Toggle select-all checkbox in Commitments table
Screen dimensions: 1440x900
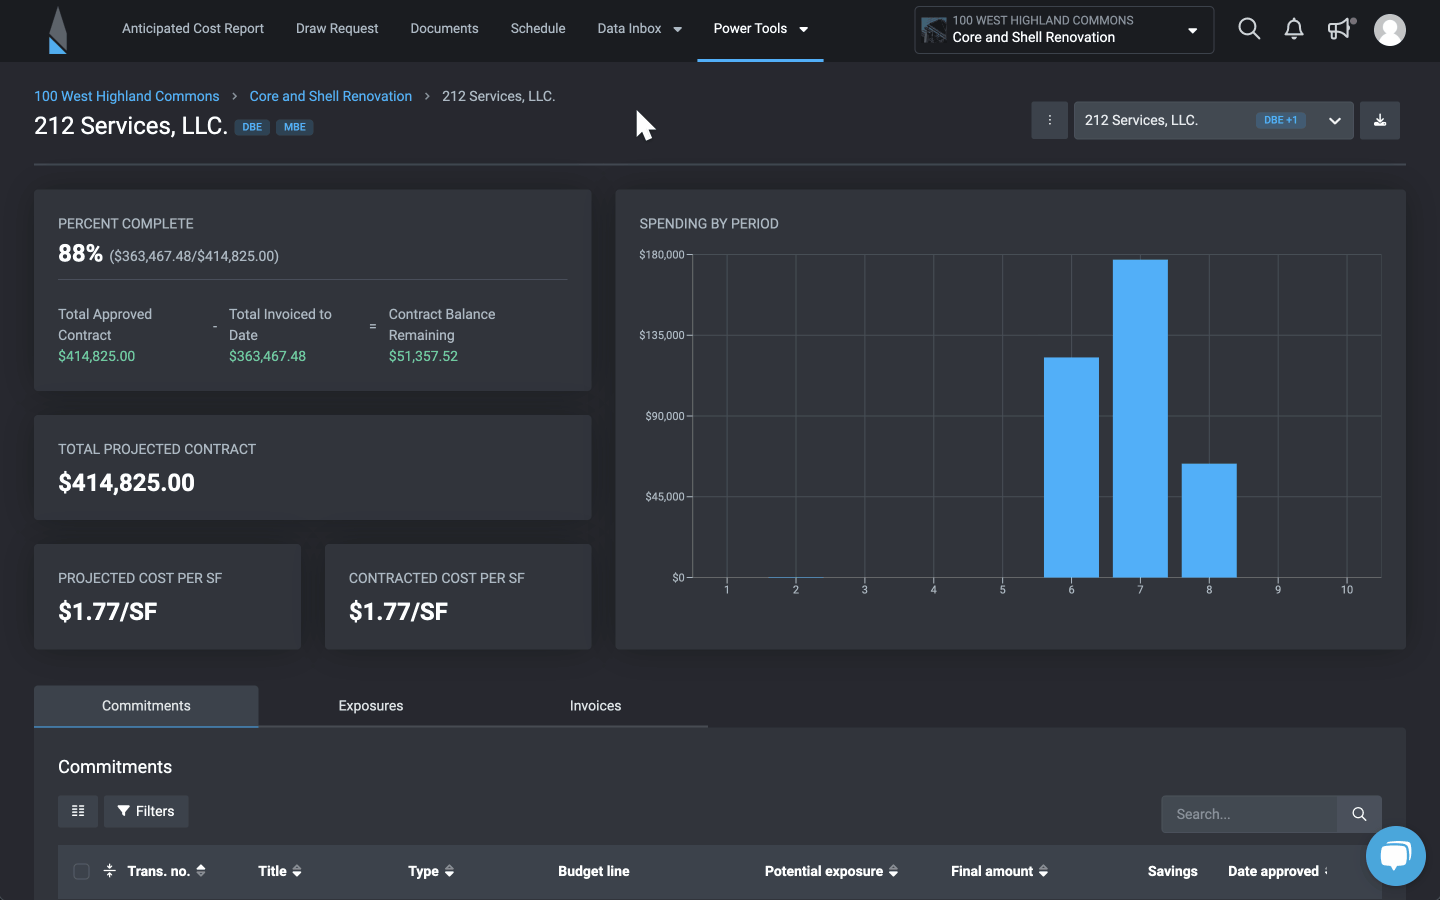pos(82,871)
